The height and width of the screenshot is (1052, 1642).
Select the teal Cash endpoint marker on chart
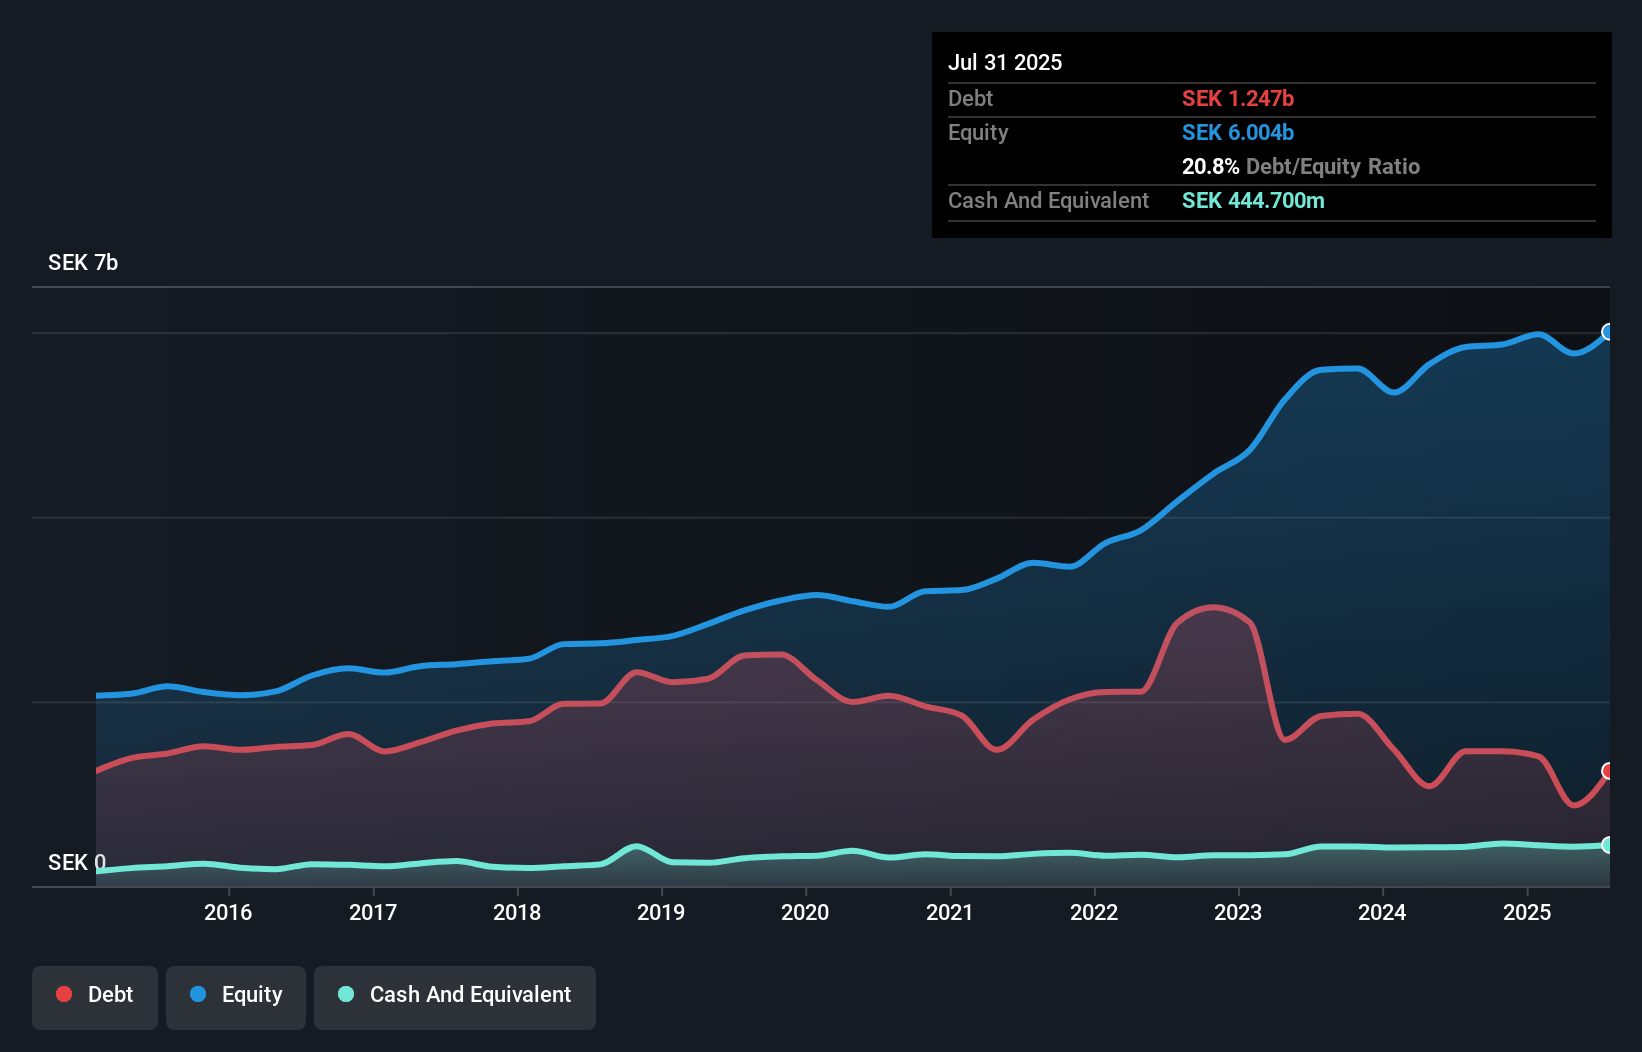[1608, 845]
